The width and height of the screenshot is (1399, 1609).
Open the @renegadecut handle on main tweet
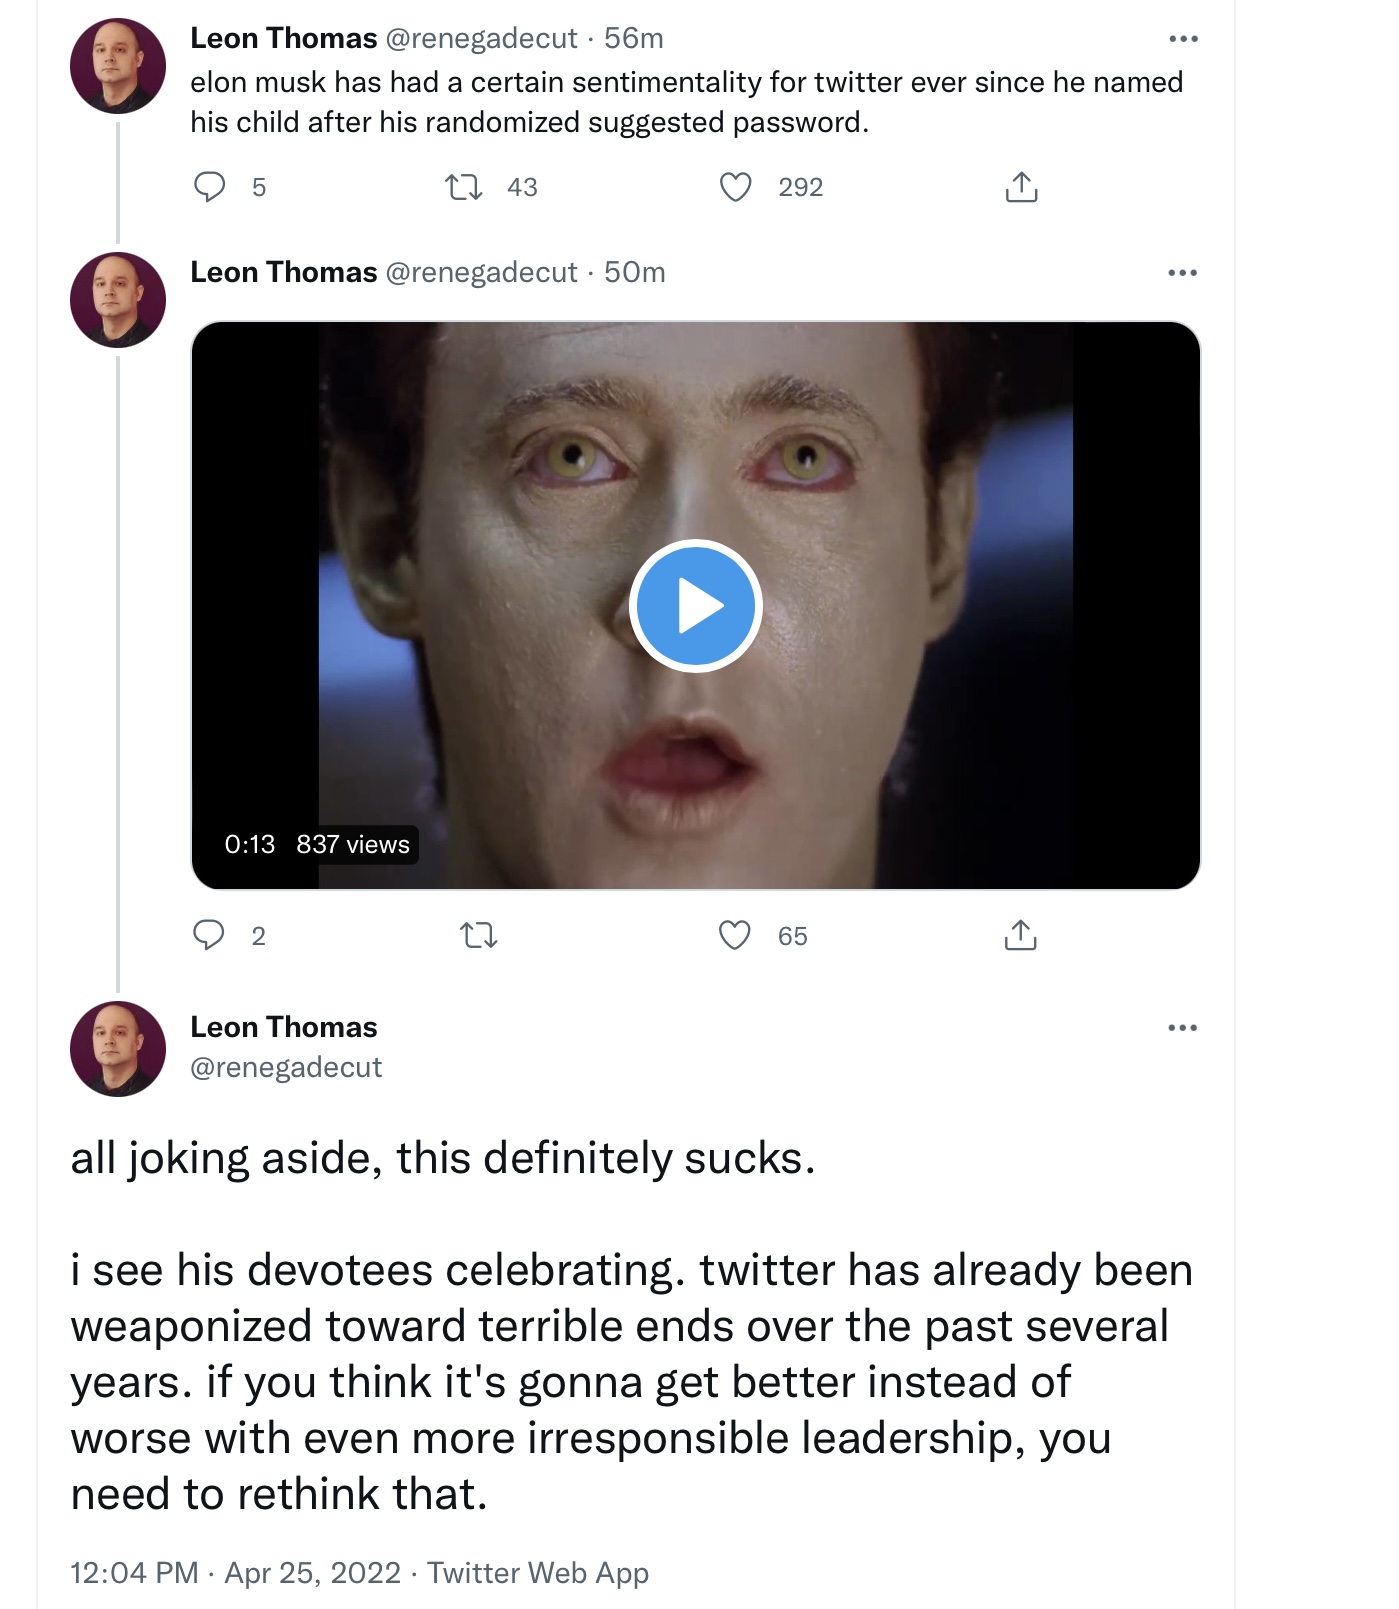(x=286, y=1068)
